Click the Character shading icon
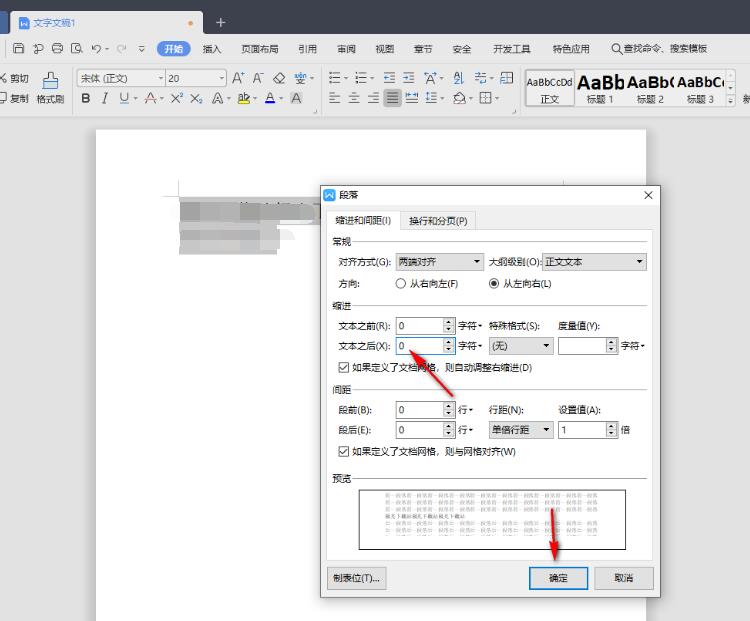Viewport: 750px width, 621px height. point(296,98)
